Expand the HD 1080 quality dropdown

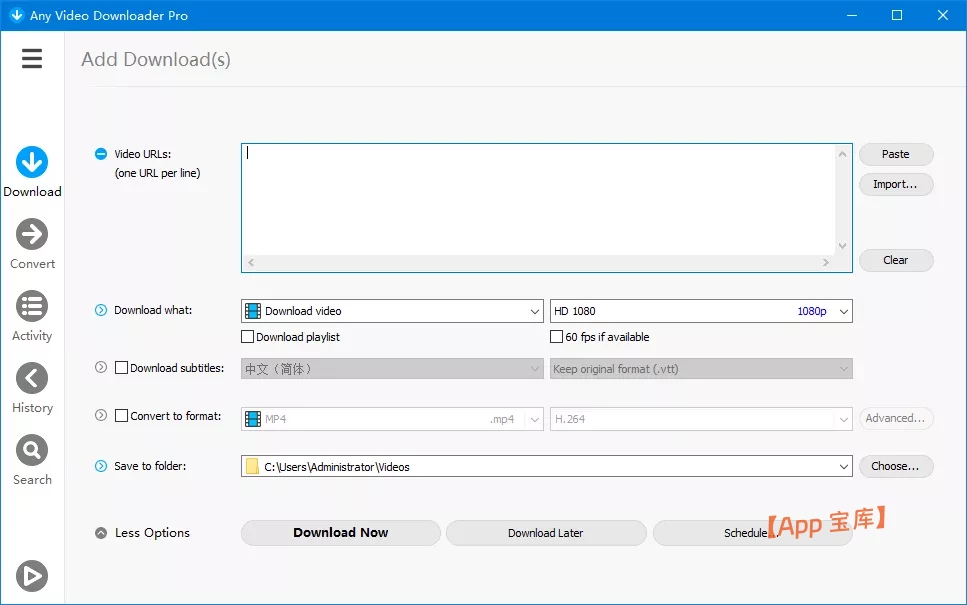(x=700, y=311)
